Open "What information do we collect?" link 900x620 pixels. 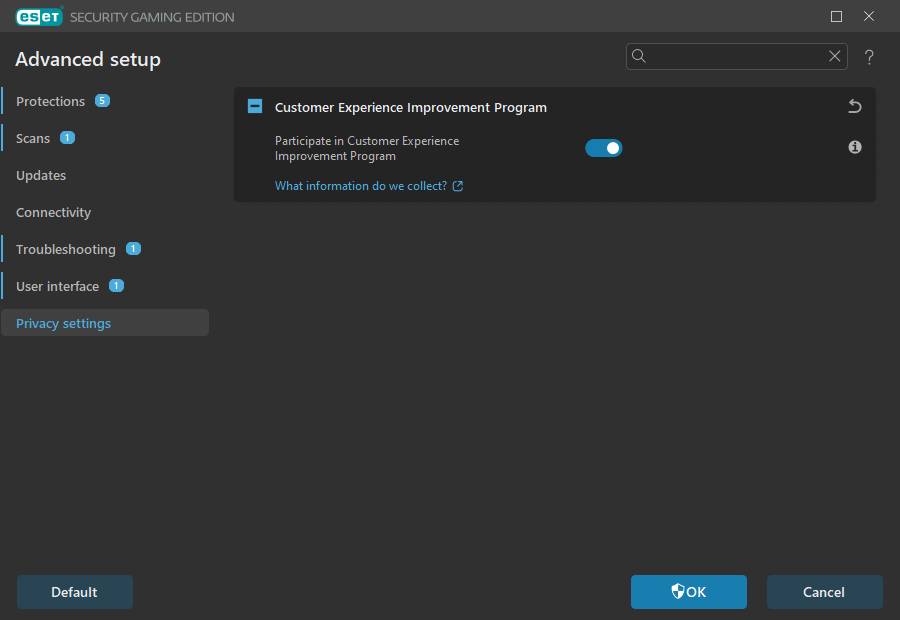point(369,186)
